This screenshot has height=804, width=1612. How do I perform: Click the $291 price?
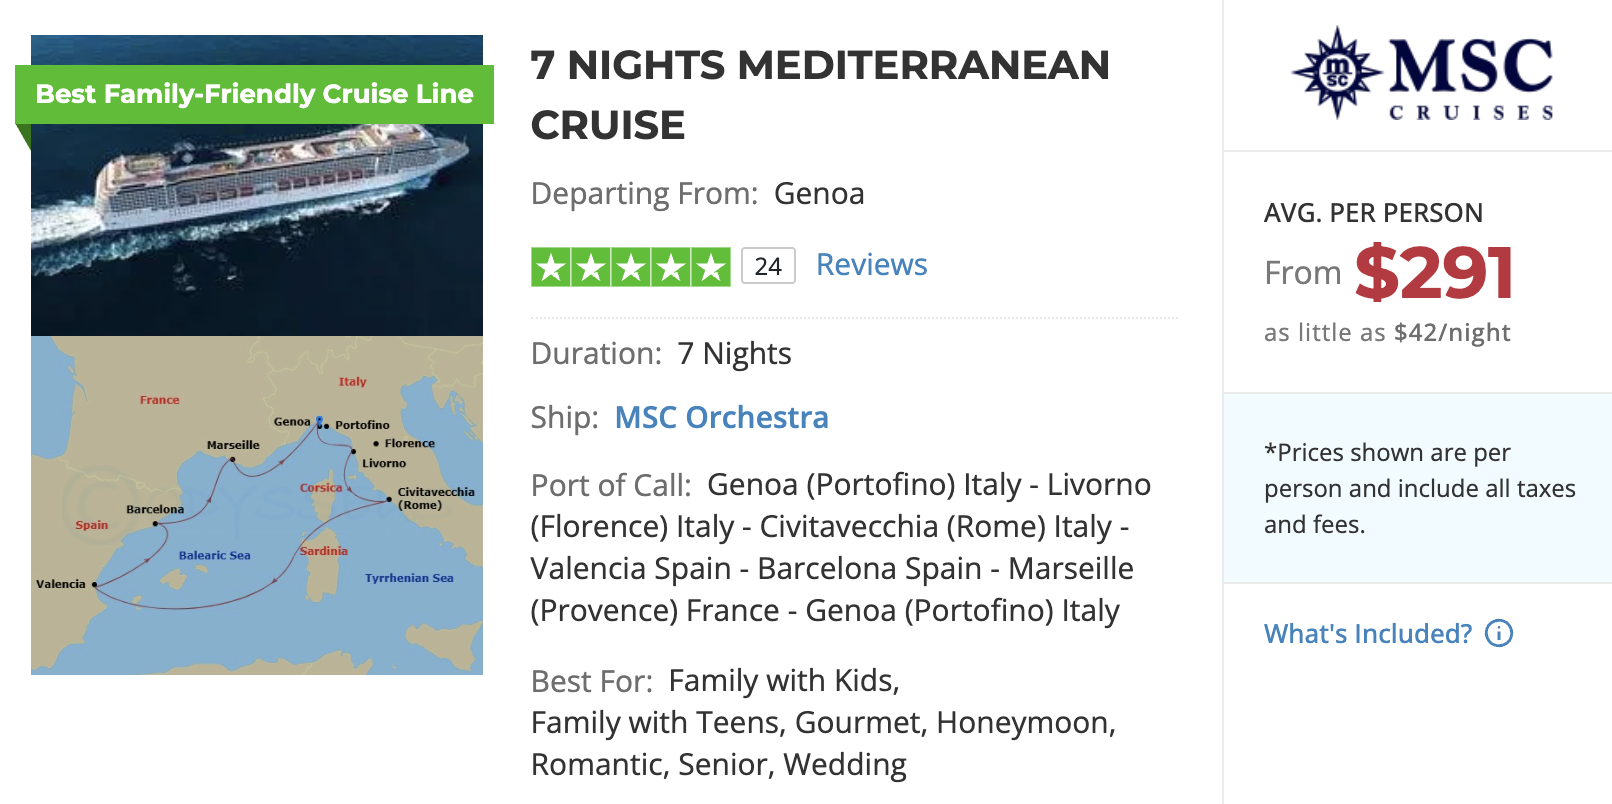click(x=1435, y=270)
